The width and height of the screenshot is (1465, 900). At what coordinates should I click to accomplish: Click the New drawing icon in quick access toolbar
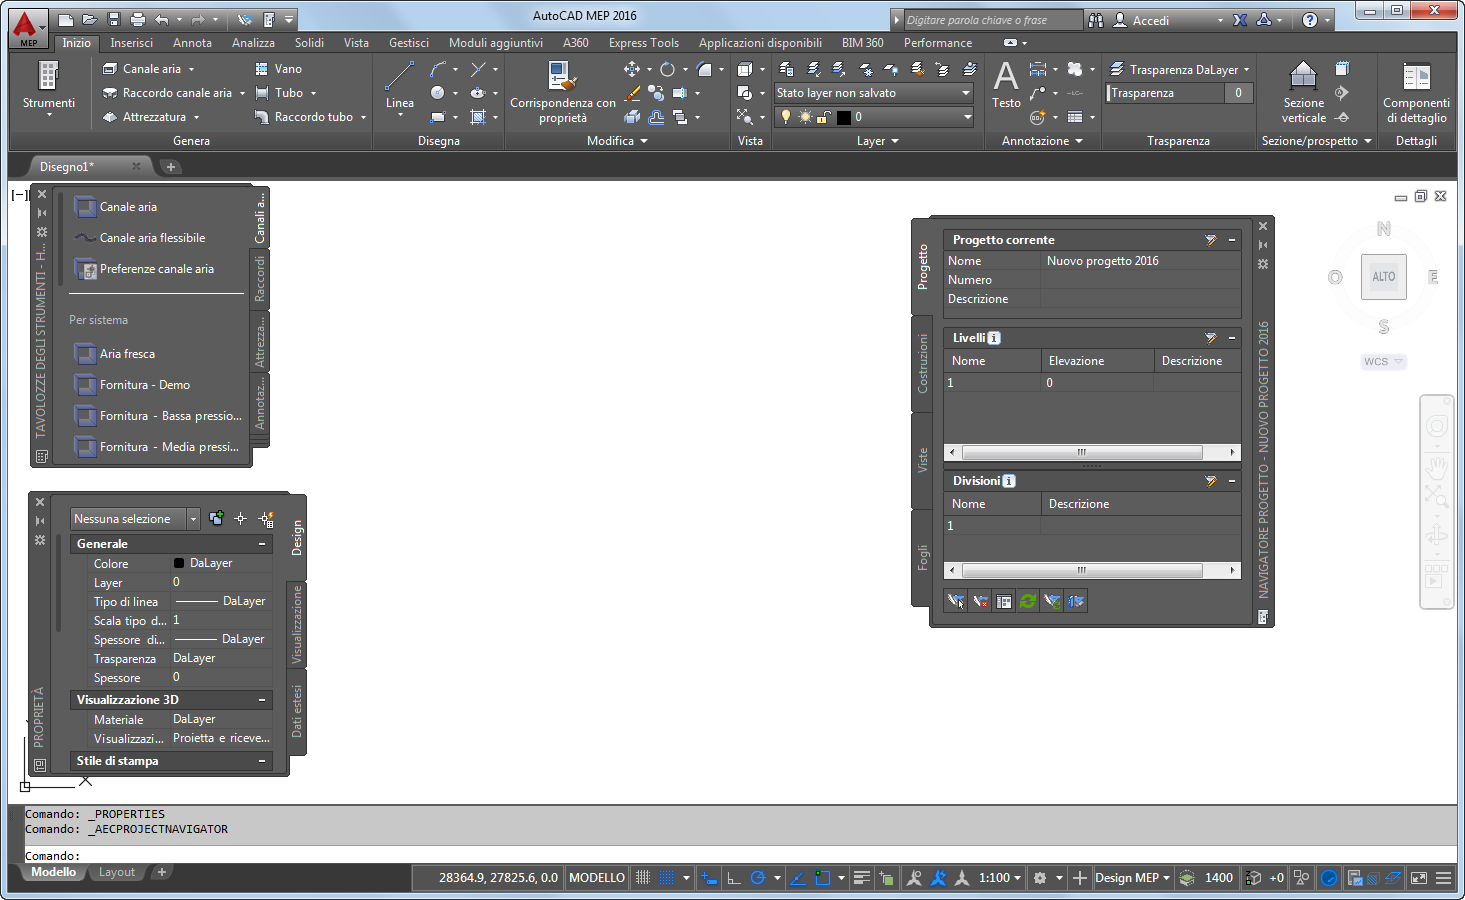(66, 20)
